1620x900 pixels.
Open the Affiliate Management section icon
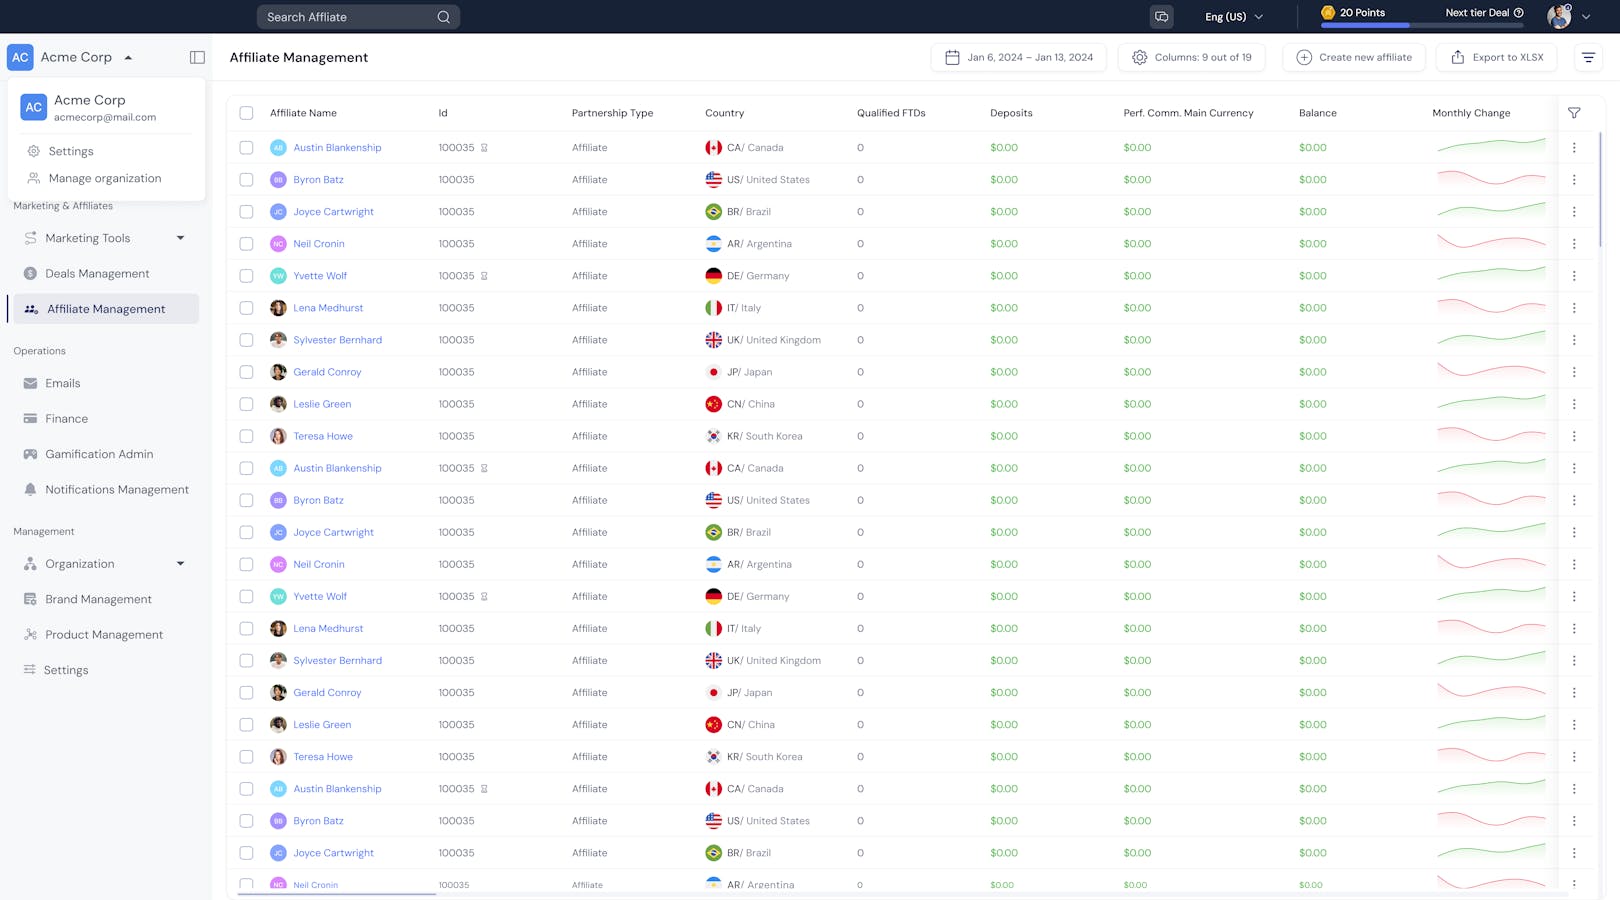tap(29, 309)
